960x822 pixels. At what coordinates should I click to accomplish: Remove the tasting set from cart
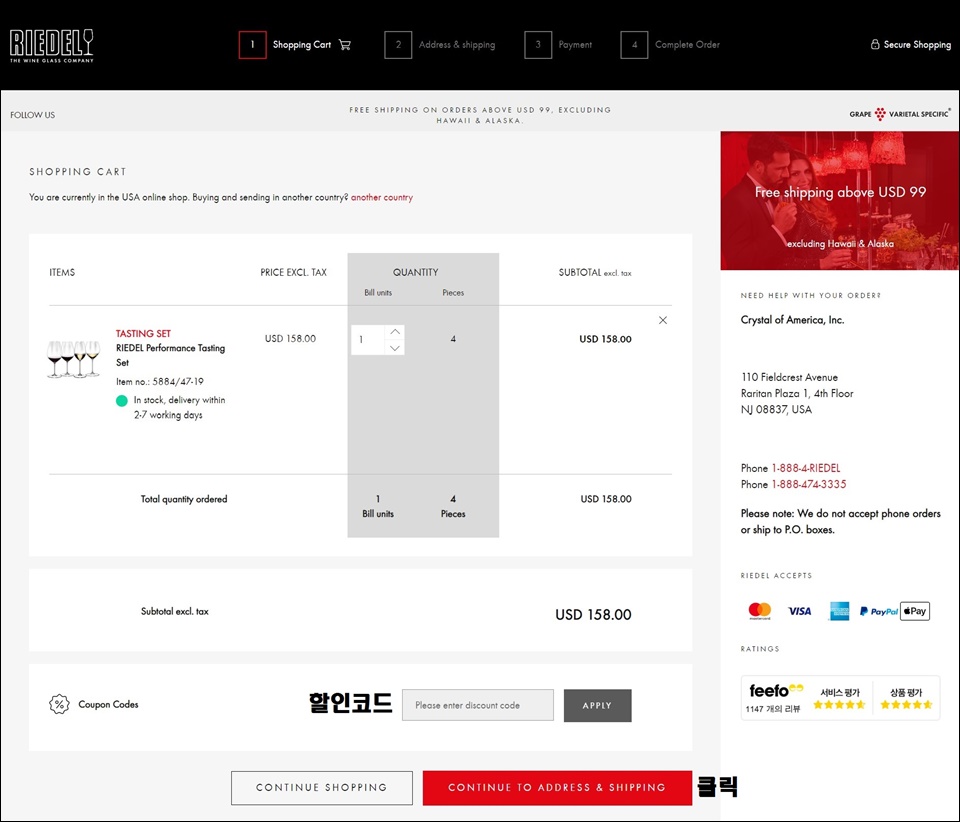(x=662, y=320)
